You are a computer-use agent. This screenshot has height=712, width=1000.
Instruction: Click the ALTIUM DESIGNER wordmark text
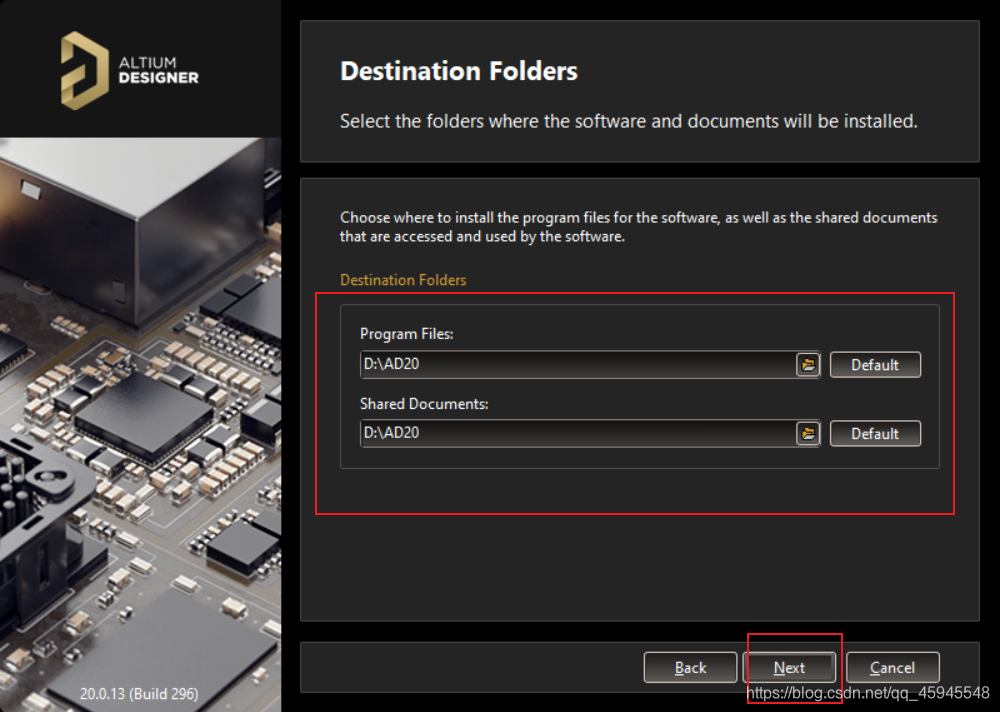[158, 70]
